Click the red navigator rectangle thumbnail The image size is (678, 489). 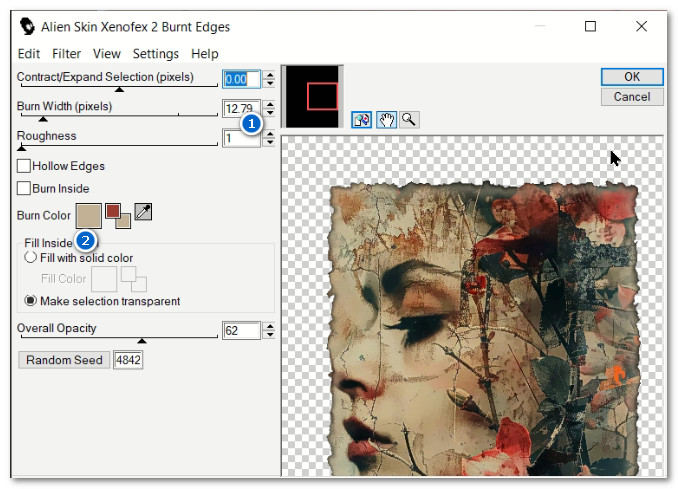pos(323,96)
